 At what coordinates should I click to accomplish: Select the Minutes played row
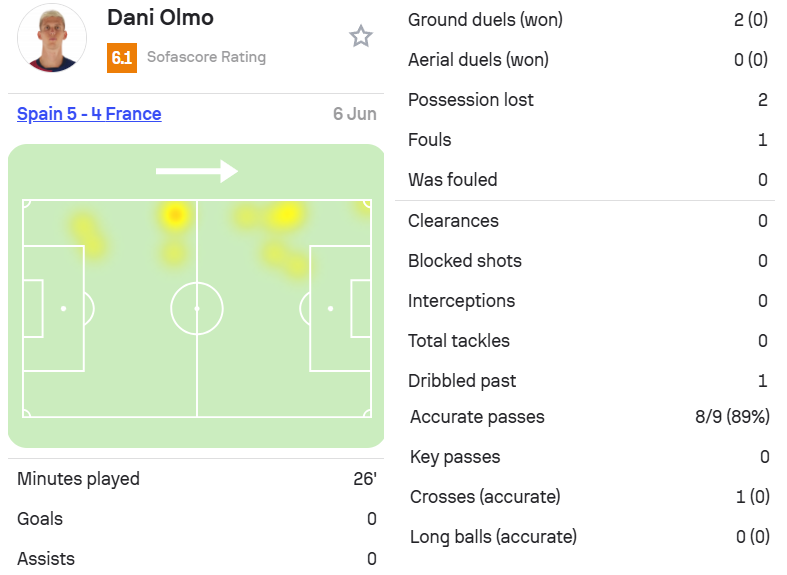click(197, 479)
